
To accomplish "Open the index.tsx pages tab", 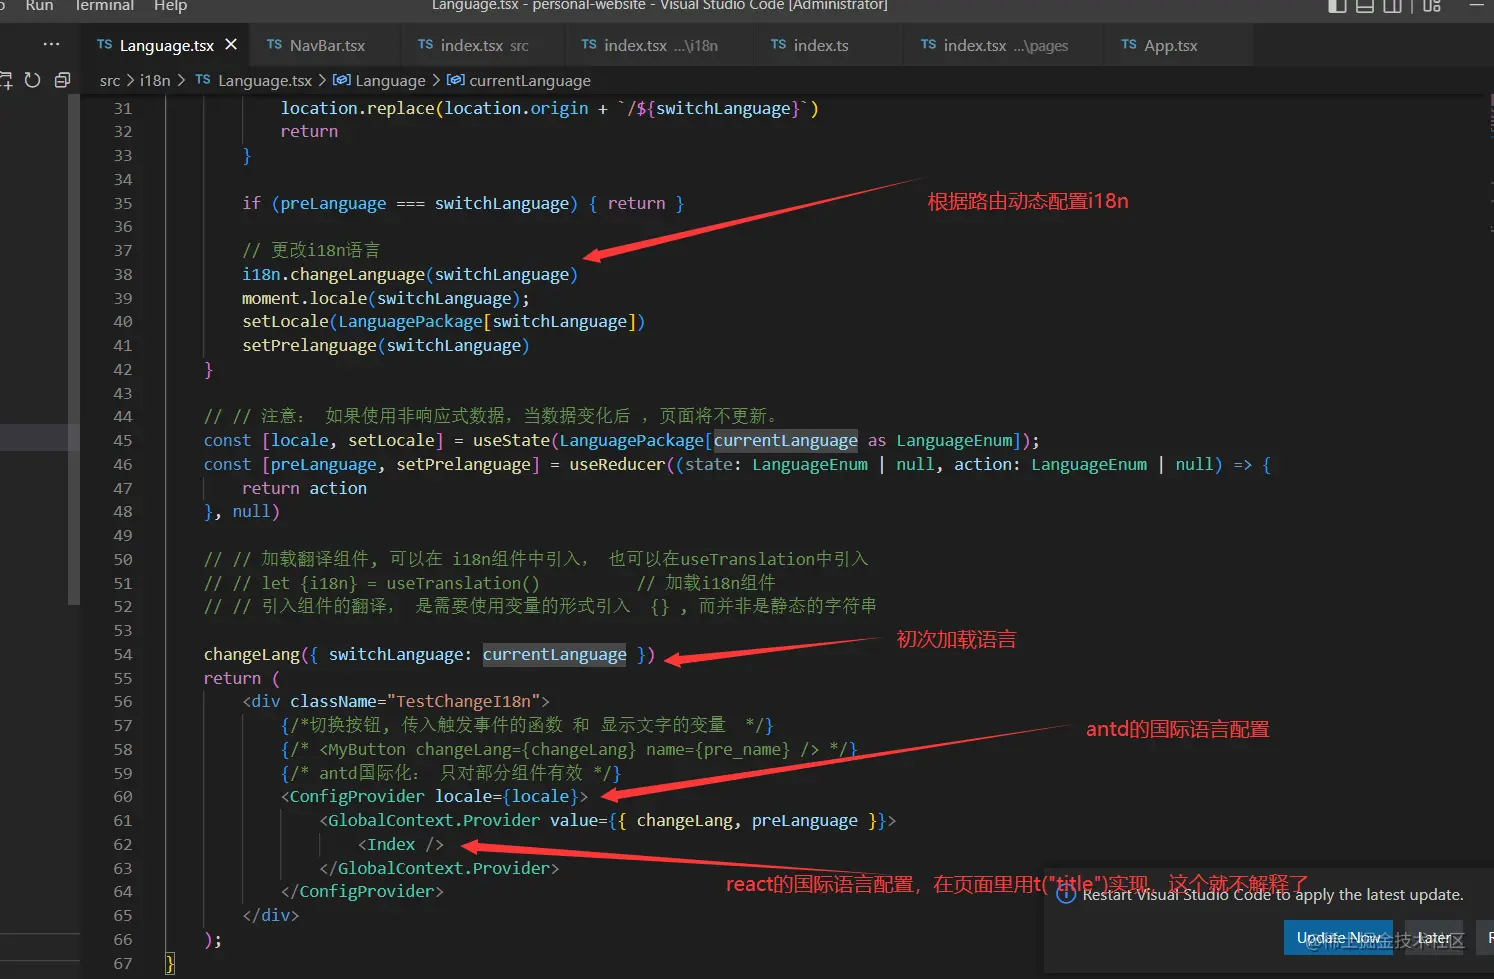I will click(1005, 45).
